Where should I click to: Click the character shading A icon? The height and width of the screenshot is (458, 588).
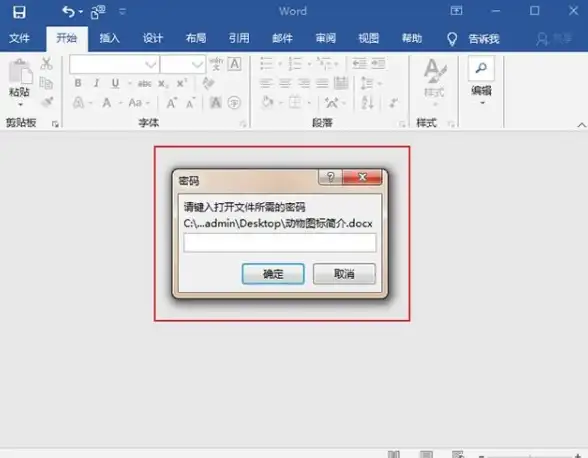pos(215,102)
